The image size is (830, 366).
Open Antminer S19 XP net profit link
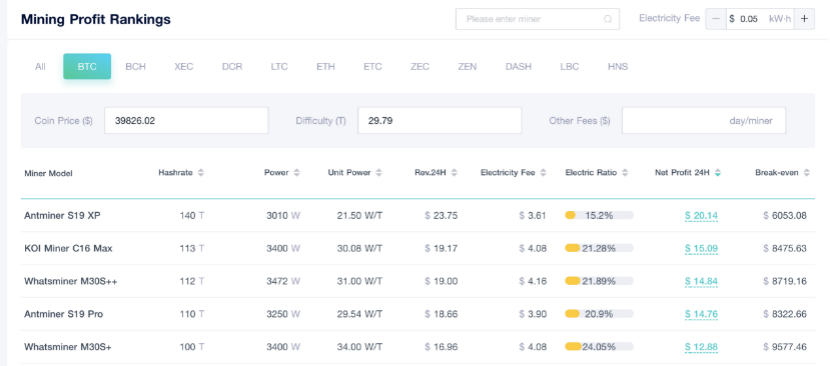point(701,216)
